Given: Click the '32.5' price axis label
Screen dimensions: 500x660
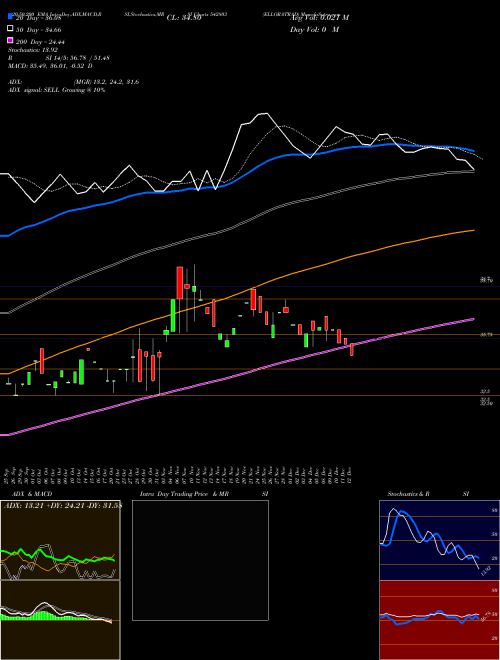Looking at the screenshot, I should 485,391.
